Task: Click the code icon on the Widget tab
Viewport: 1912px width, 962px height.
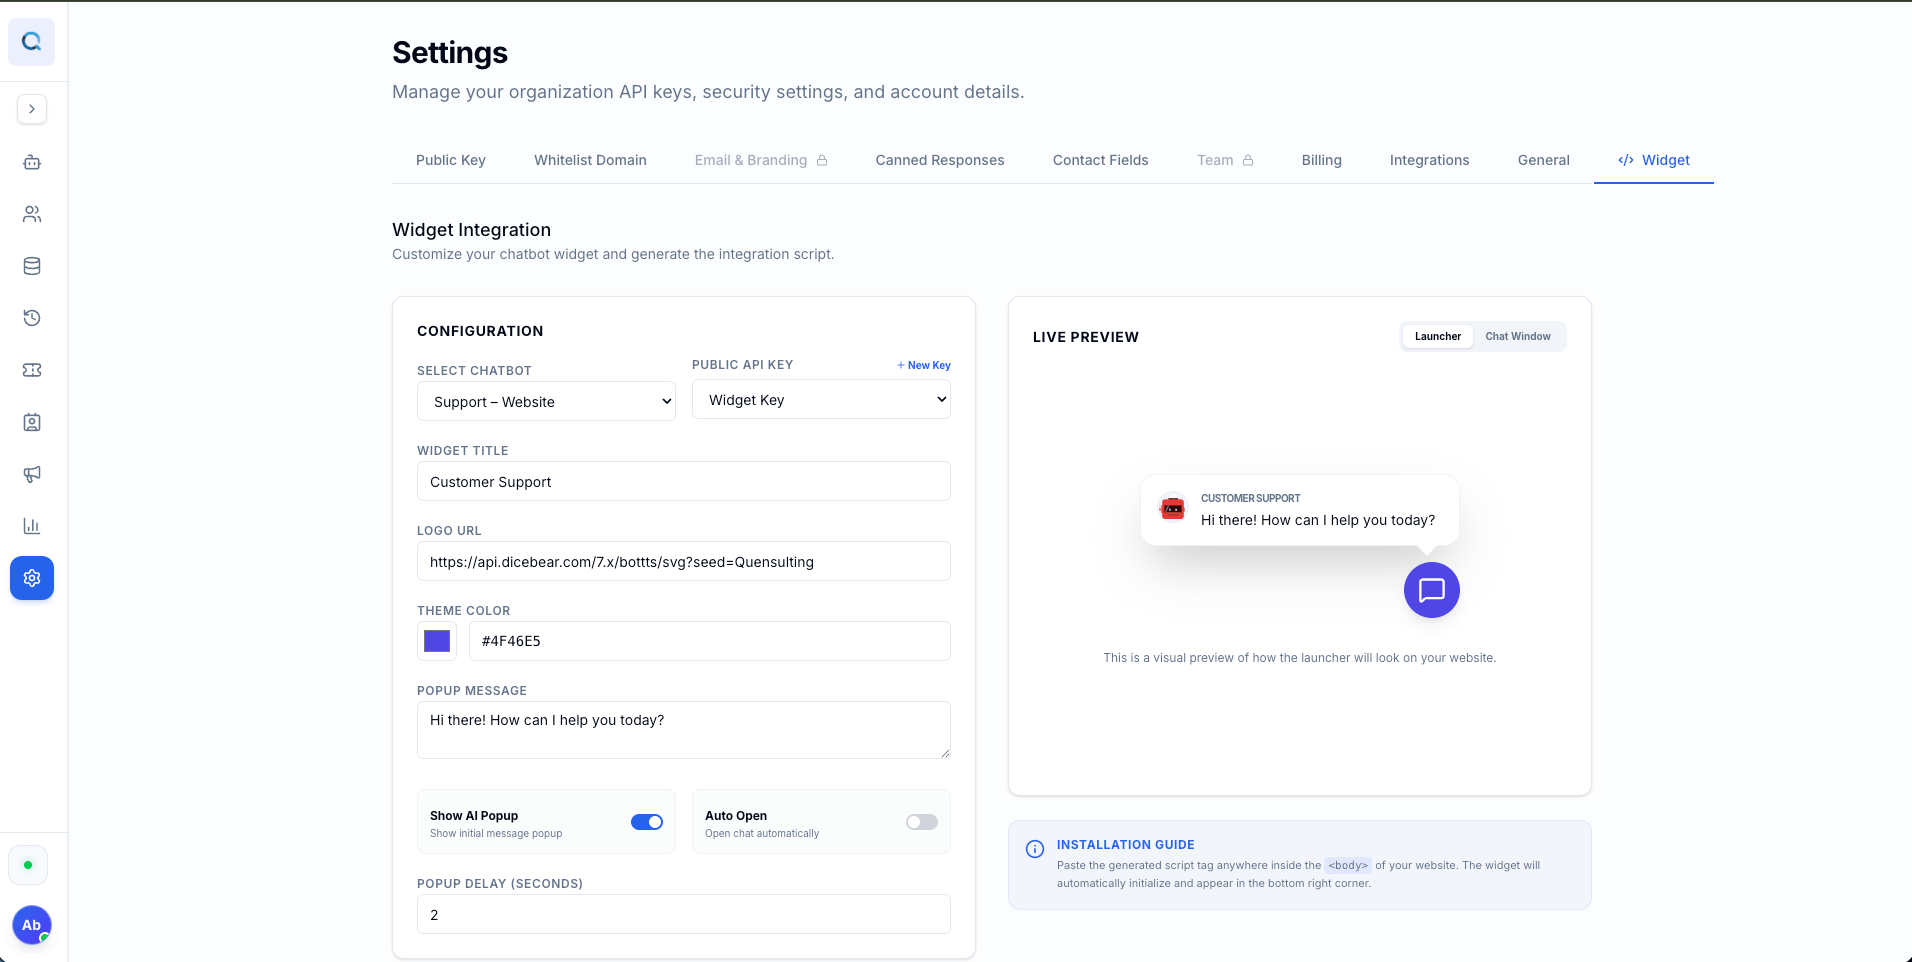Action: (1626, 160)
